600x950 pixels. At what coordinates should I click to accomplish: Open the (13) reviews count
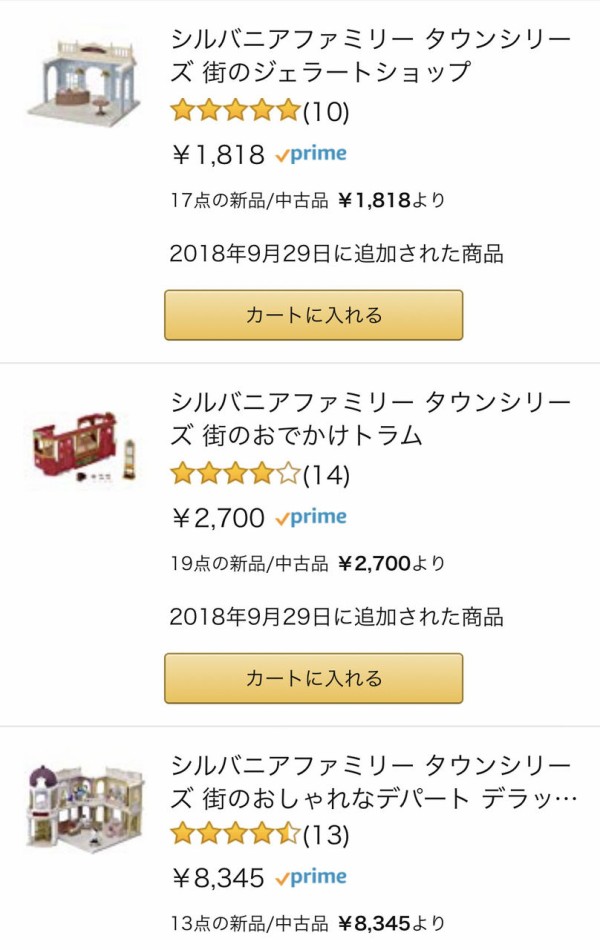coord(326,833)
